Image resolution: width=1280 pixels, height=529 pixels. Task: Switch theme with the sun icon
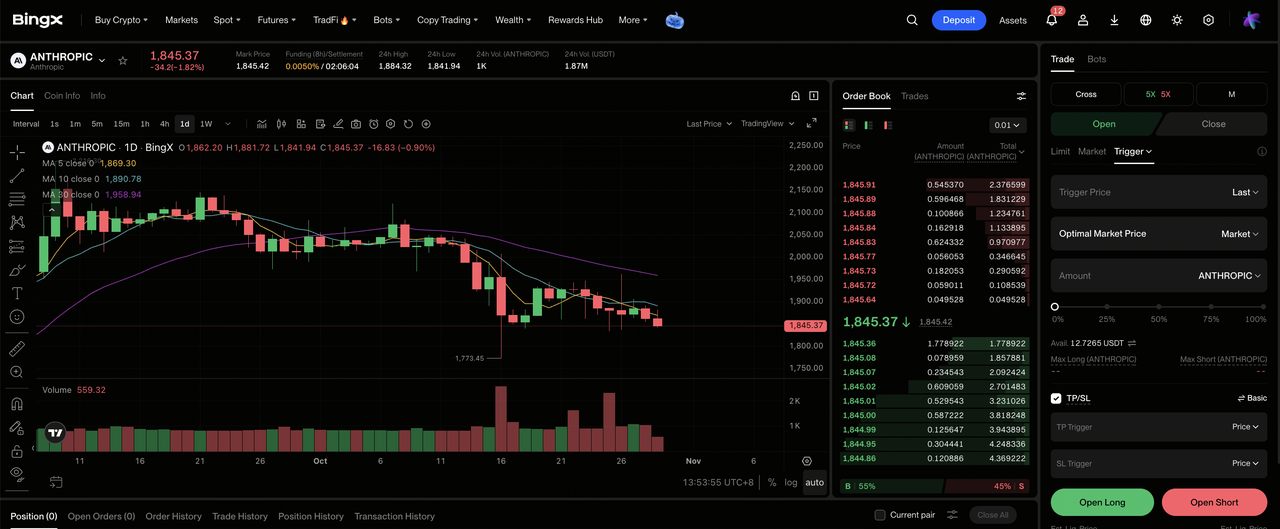click(1177, 20)
